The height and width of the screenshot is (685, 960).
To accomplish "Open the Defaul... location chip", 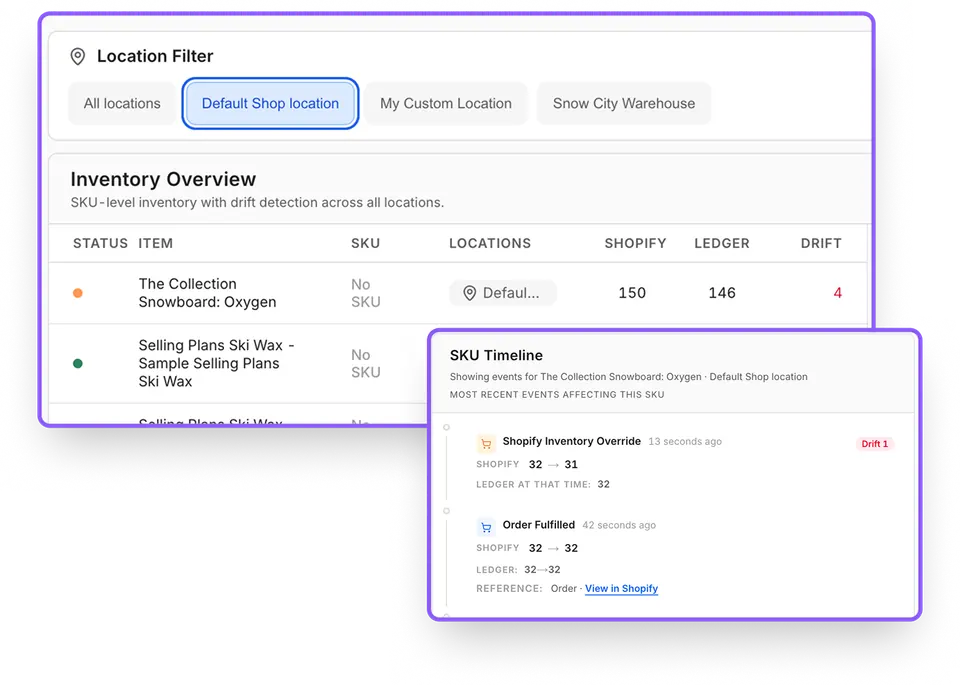I will tap(503, 293).
